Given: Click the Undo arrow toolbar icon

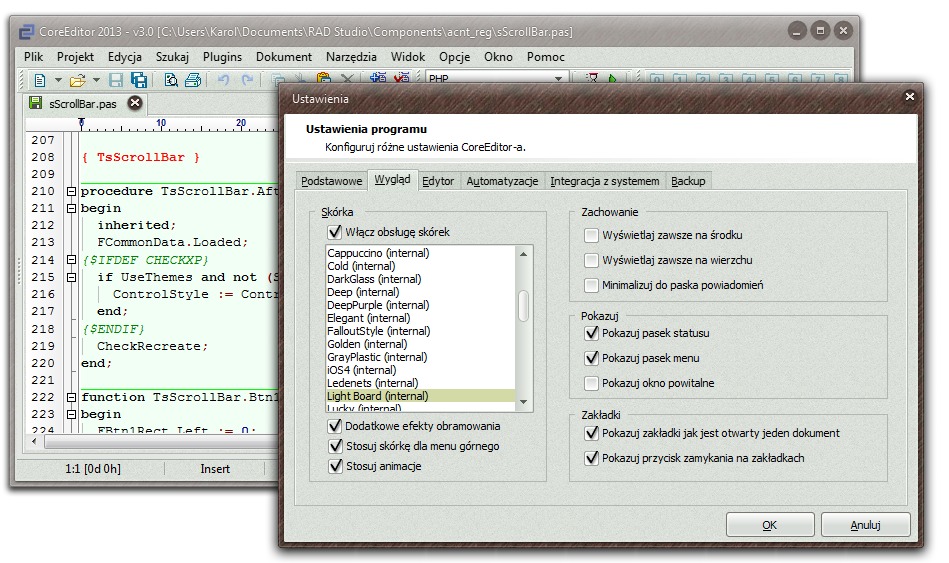Looking at the screenshot, I should click(223, 80).
